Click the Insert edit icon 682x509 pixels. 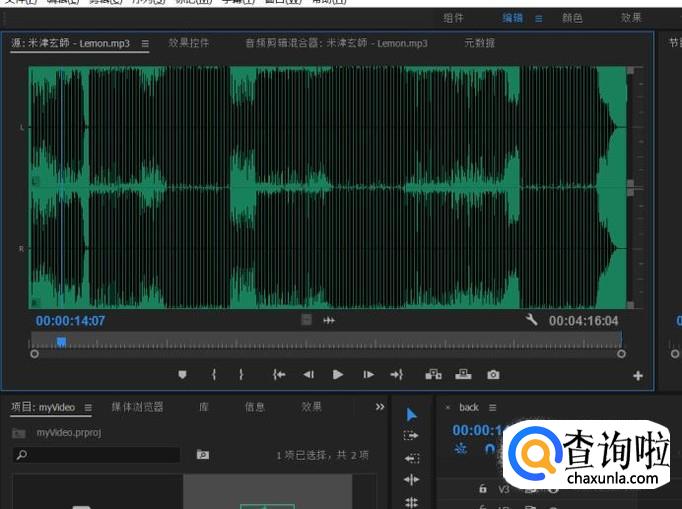(433, 374)
